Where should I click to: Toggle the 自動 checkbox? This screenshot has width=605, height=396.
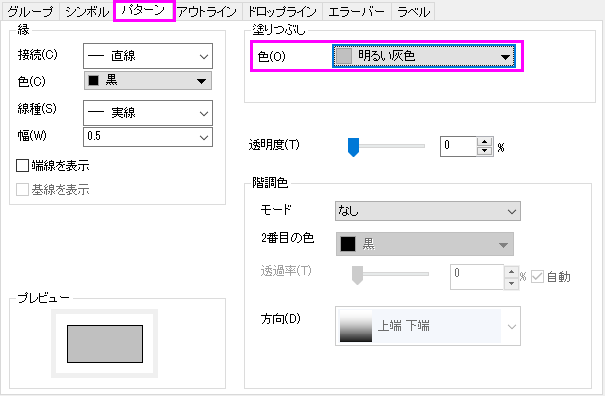pyautogui.click(x=537, y=277)
